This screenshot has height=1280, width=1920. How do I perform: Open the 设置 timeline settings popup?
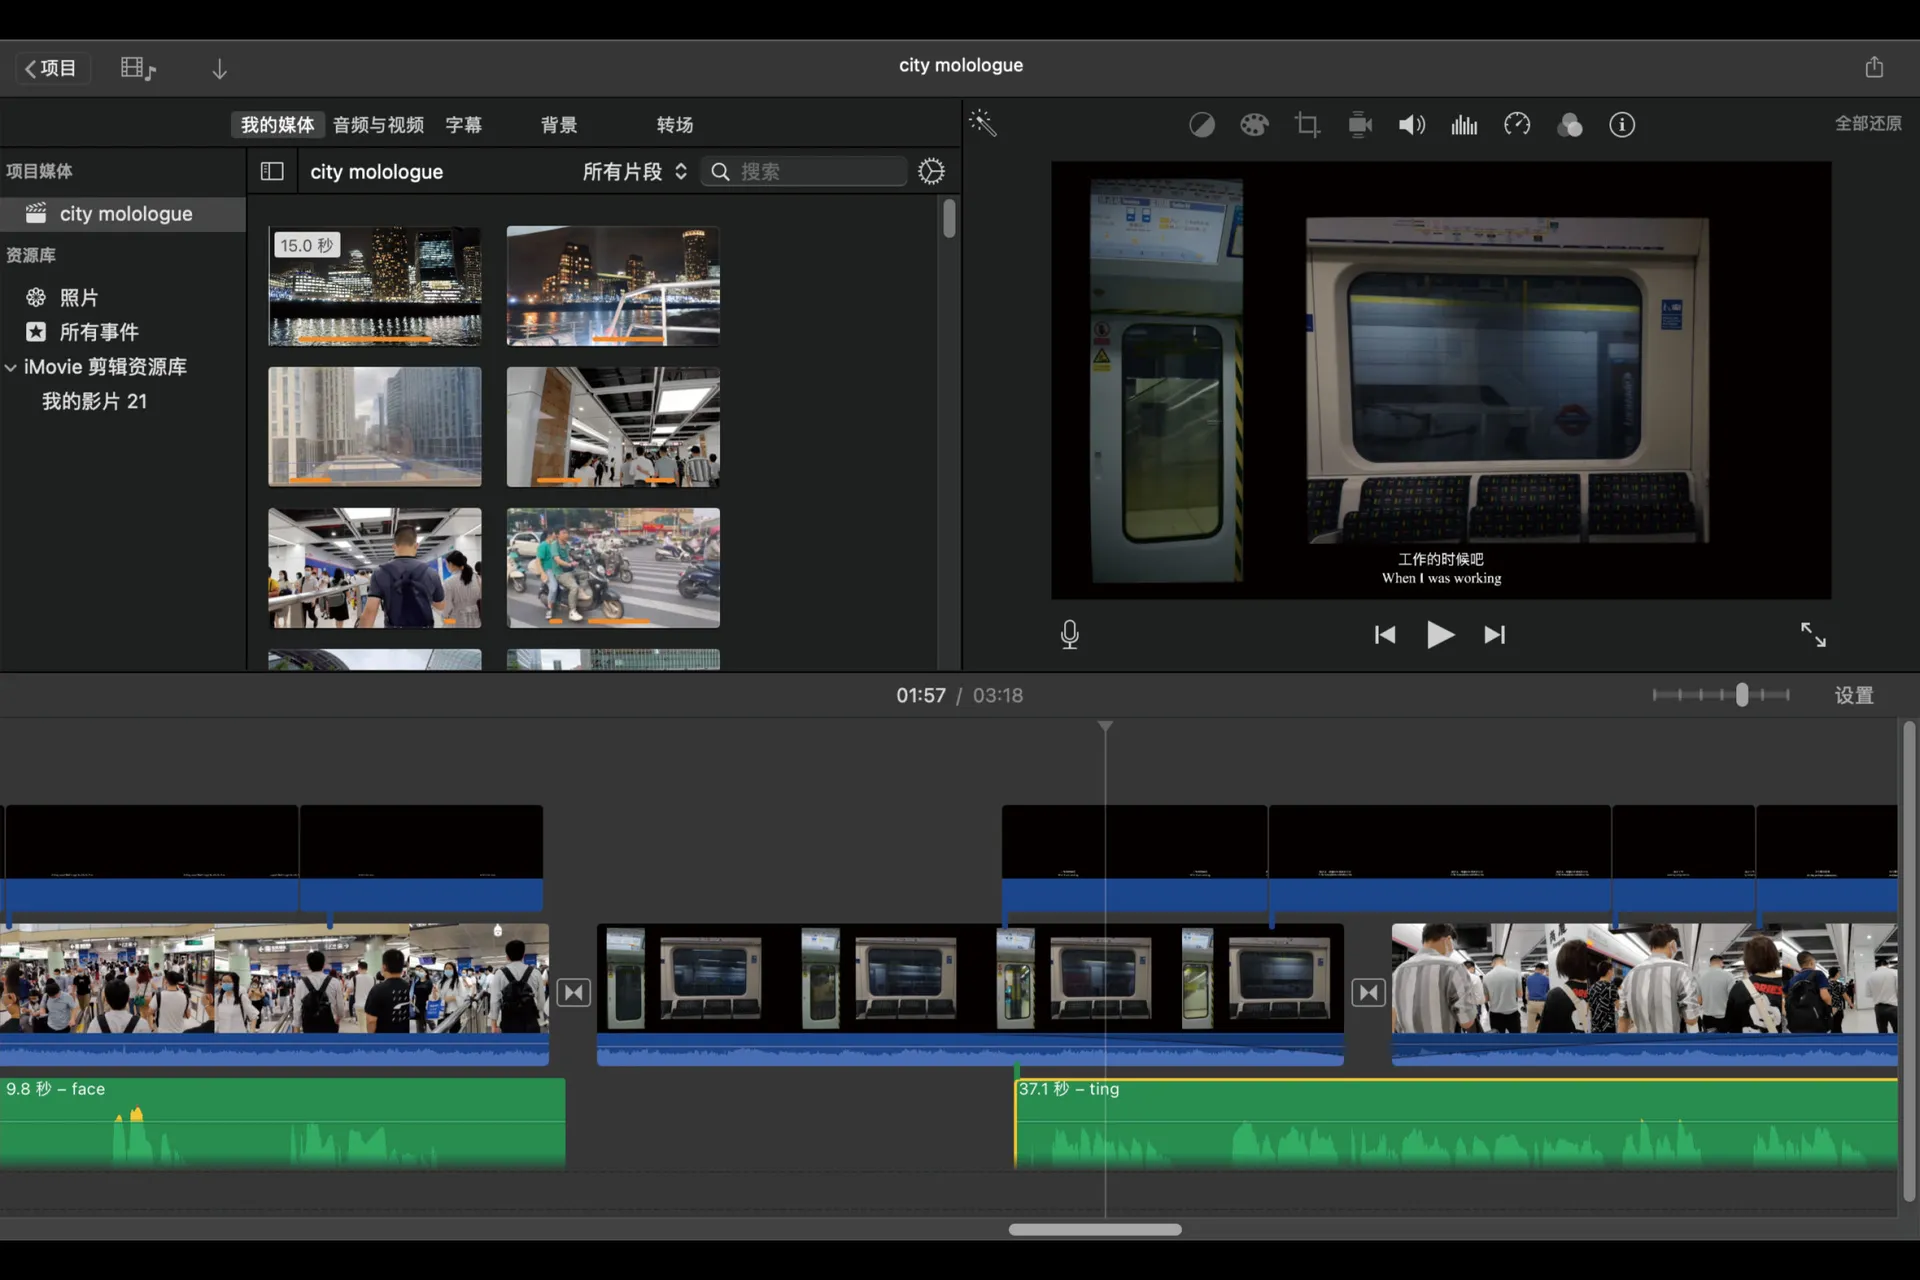1853,695
